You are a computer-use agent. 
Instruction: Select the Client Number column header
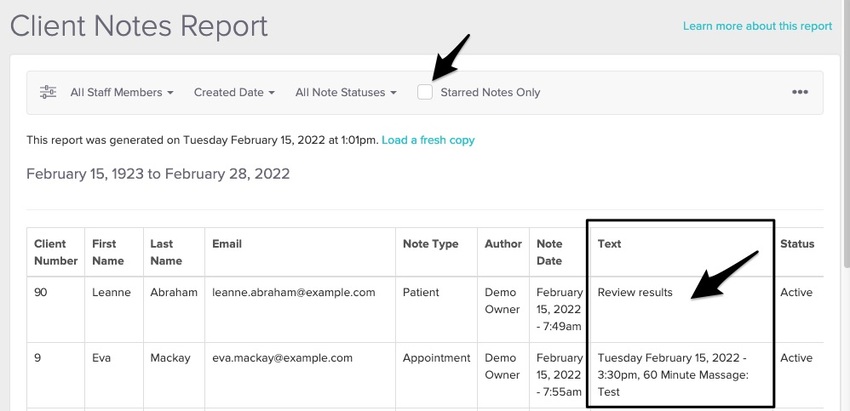56,252
